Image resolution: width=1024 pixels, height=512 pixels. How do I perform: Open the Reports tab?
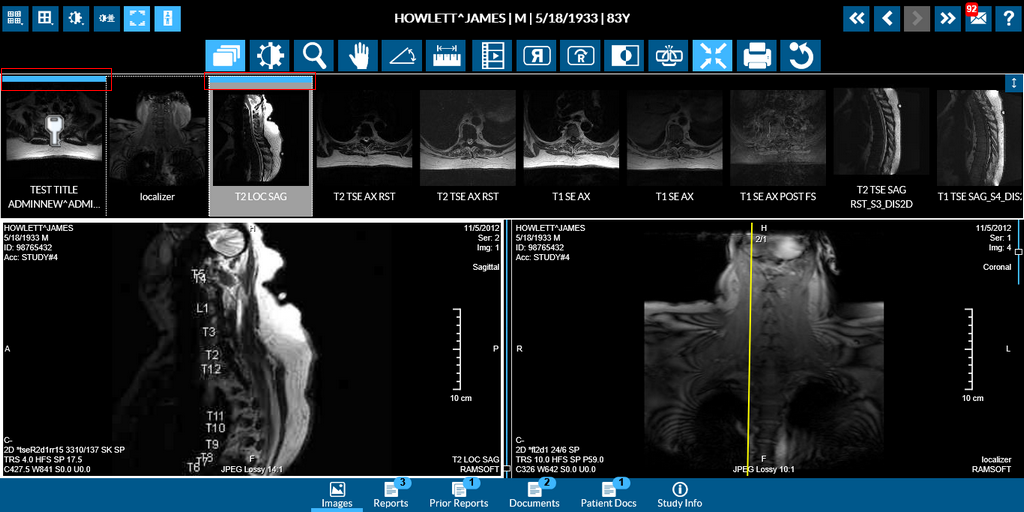point(391,495)
